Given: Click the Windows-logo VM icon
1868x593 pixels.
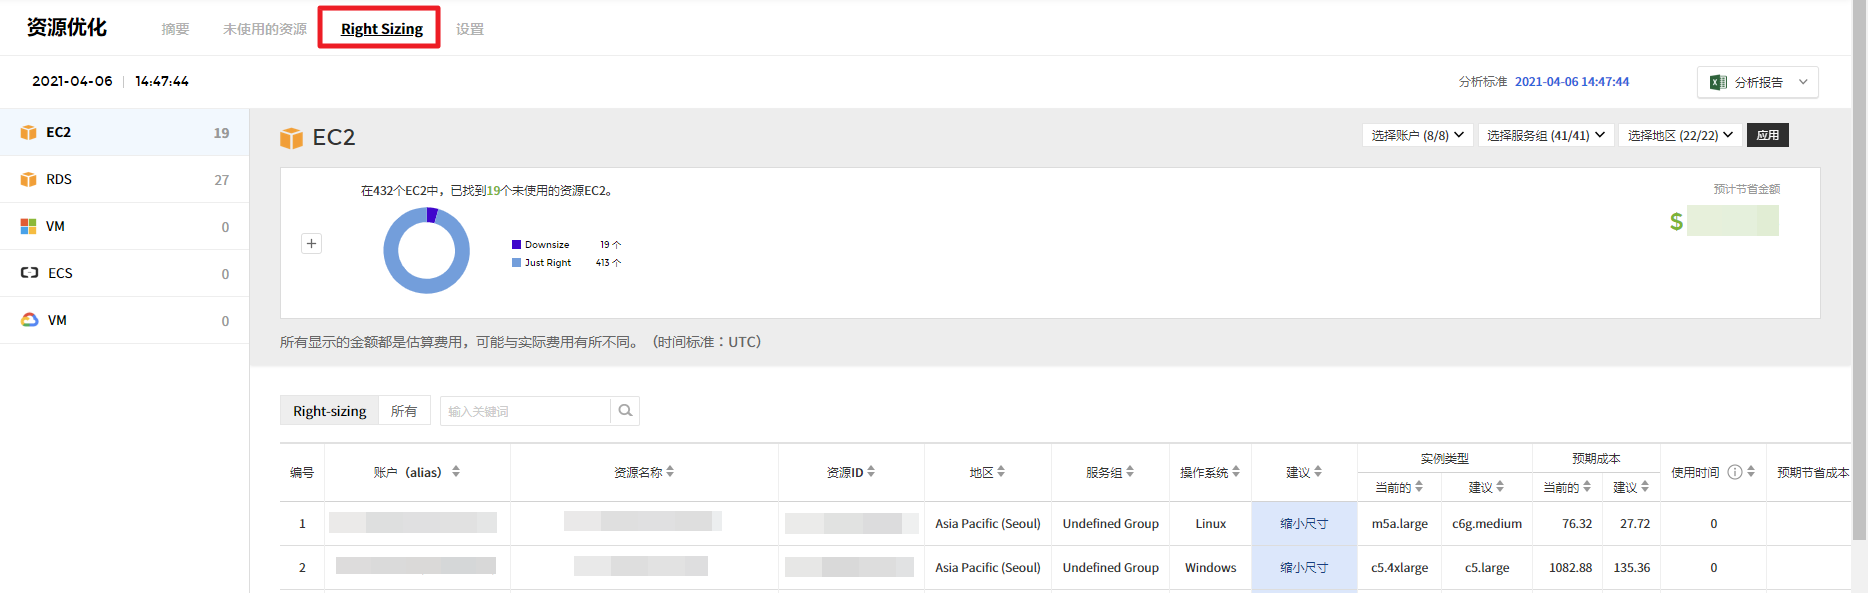Looking at the screenshot, I should click(28, 226).
